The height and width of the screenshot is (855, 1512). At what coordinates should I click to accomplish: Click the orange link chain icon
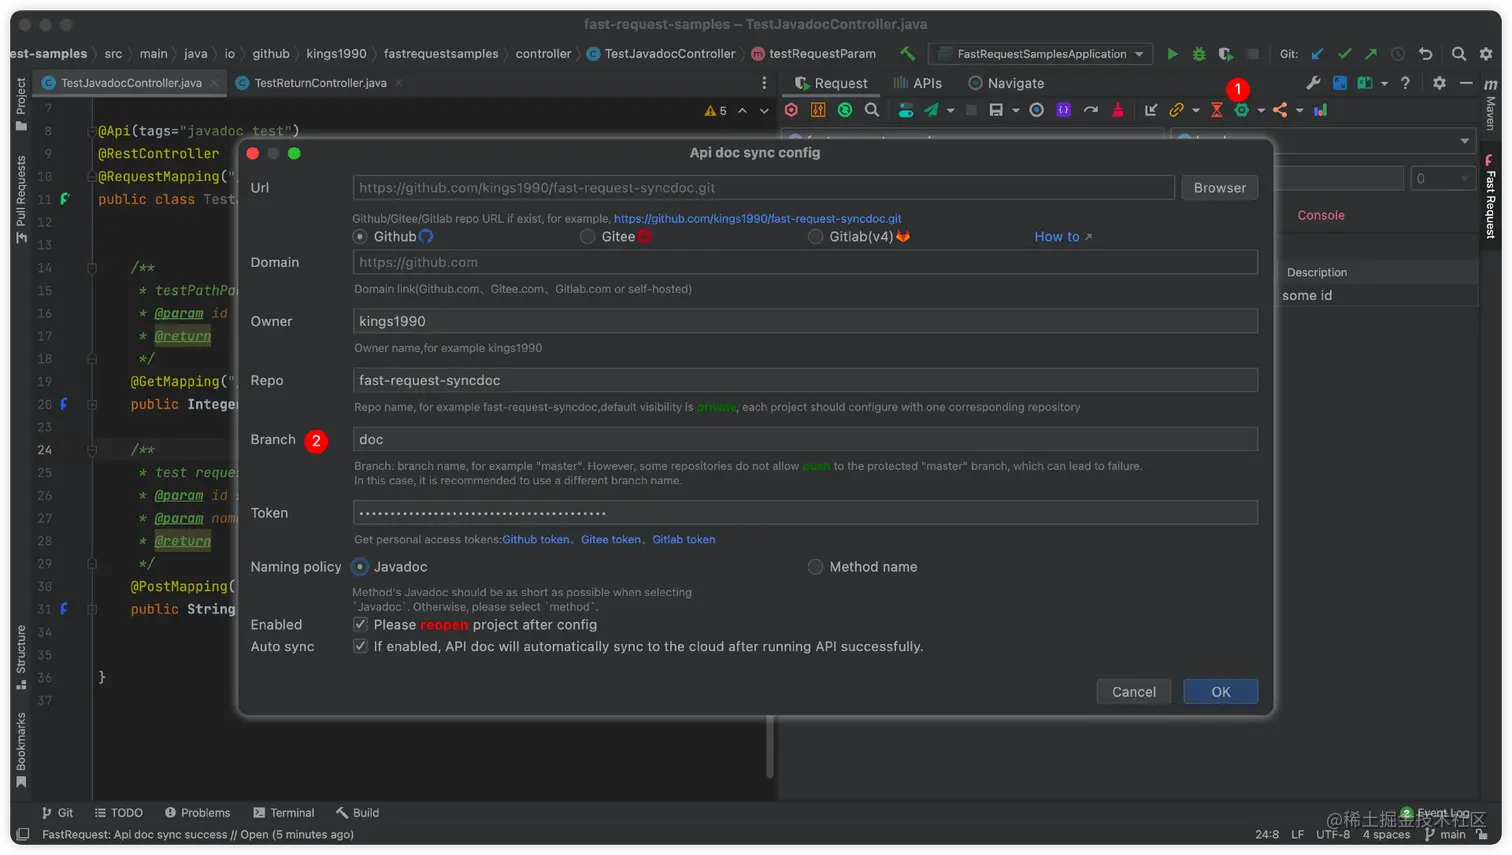click(1176, 110)
